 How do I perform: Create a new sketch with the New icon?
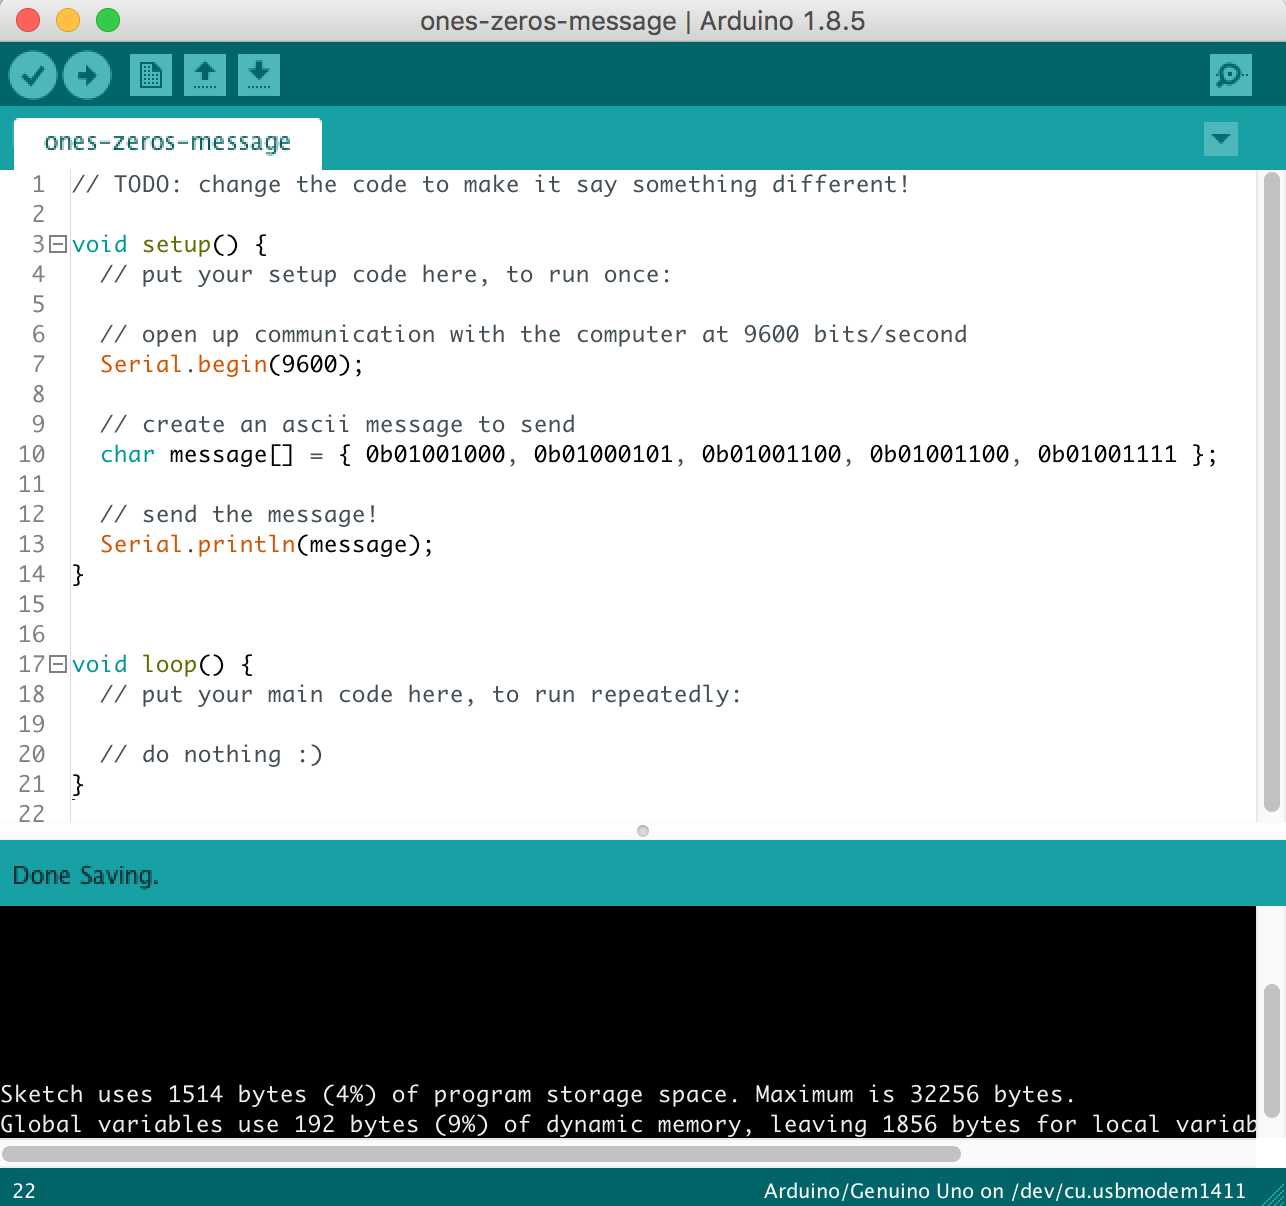[151, 75]
